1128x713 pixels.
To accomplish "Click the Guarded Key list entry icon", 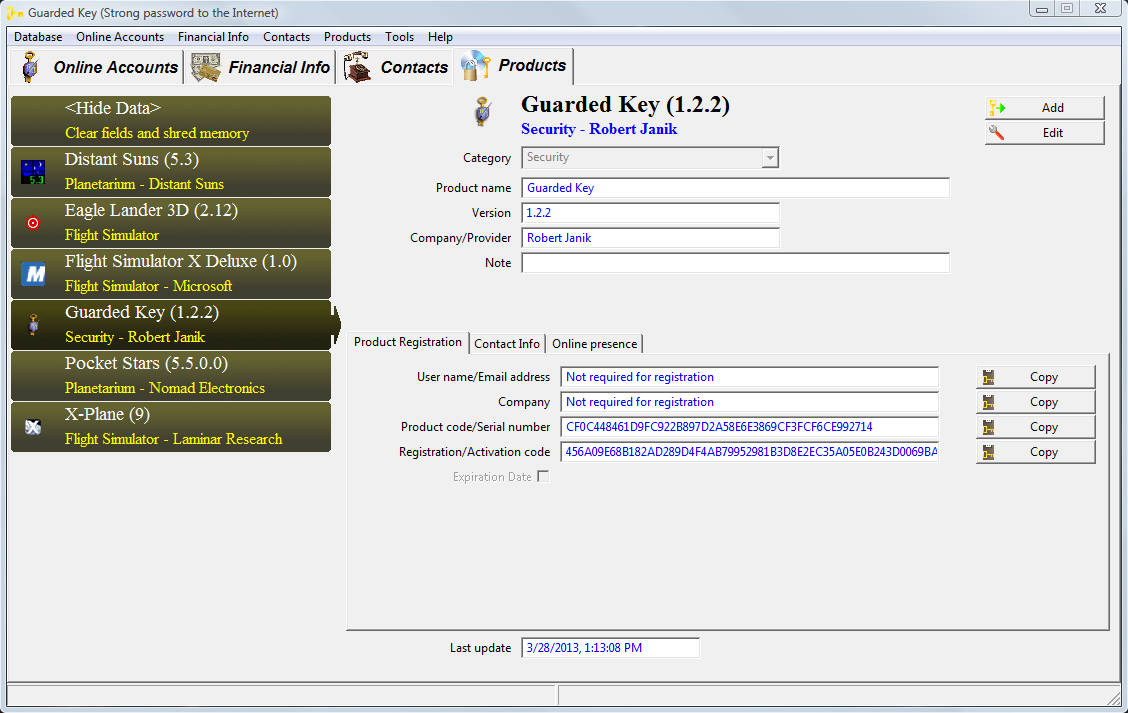I will 33,324.
